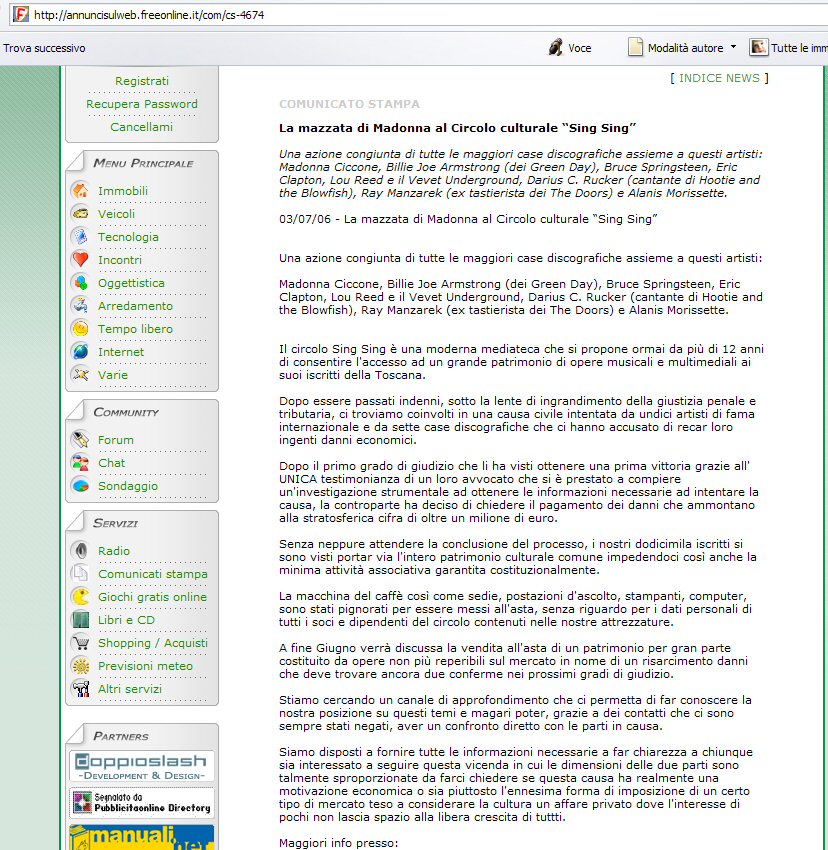Click the Voce speaker icon in toolbar
The height and width of the screenshot is (850, 828).
coord(555,48)
